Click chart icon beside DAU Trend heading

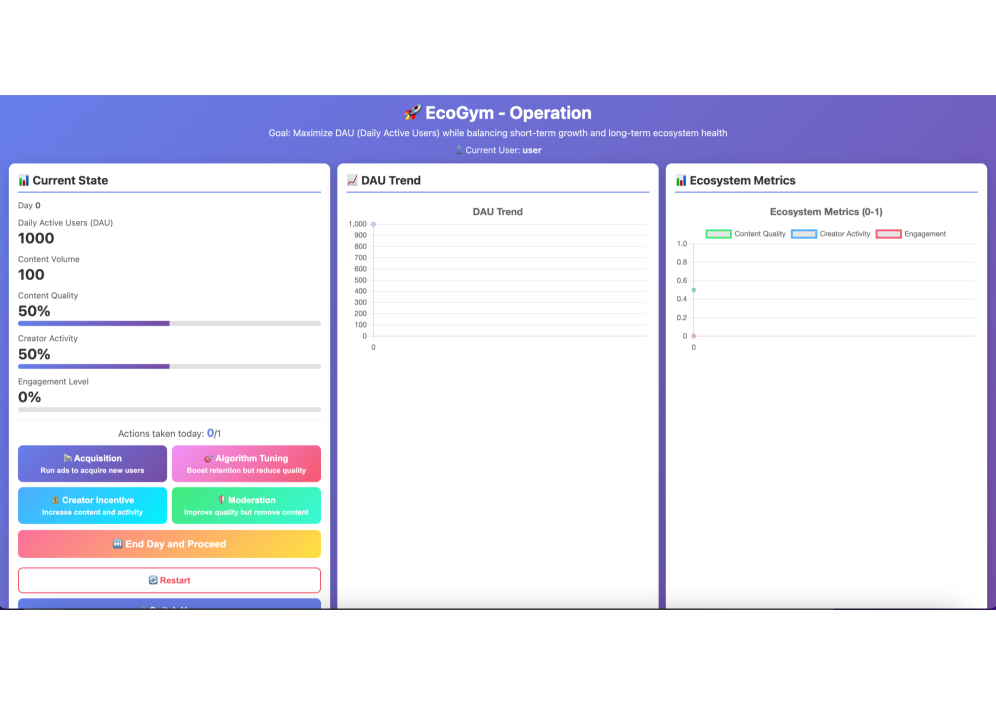coord(352,180)
